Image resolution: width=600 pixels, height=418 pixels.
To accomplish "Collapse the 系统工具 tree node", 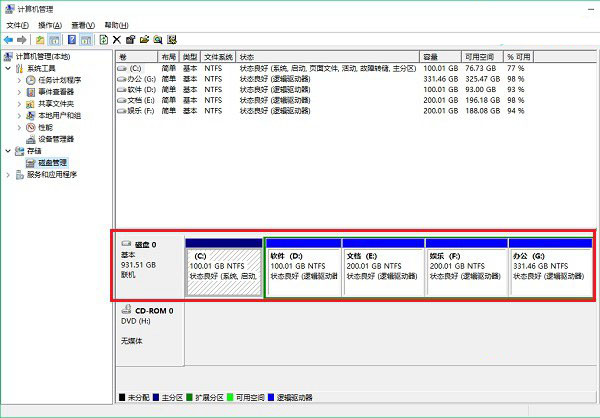I will pyautogui.click(x=8, y=68).
